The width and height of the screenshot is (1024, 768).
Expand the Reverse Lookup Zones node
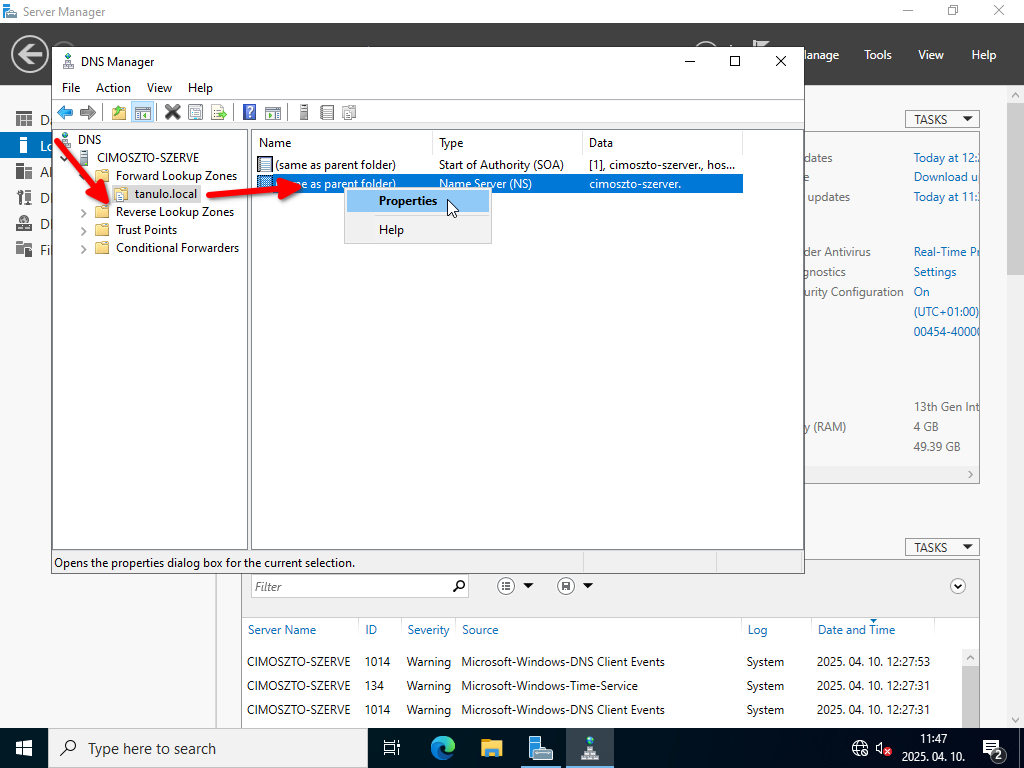click(84, 212)
